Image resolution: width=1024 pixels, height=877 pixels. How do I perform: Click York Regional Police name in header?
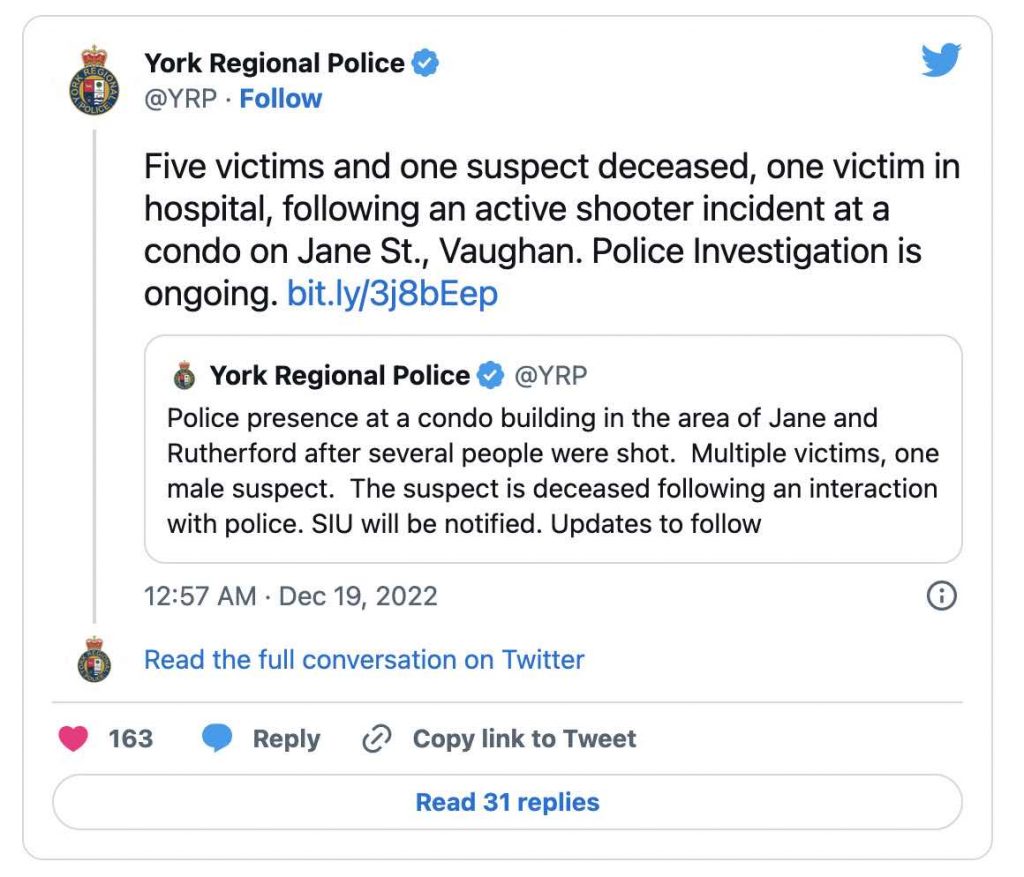[274, 64]
